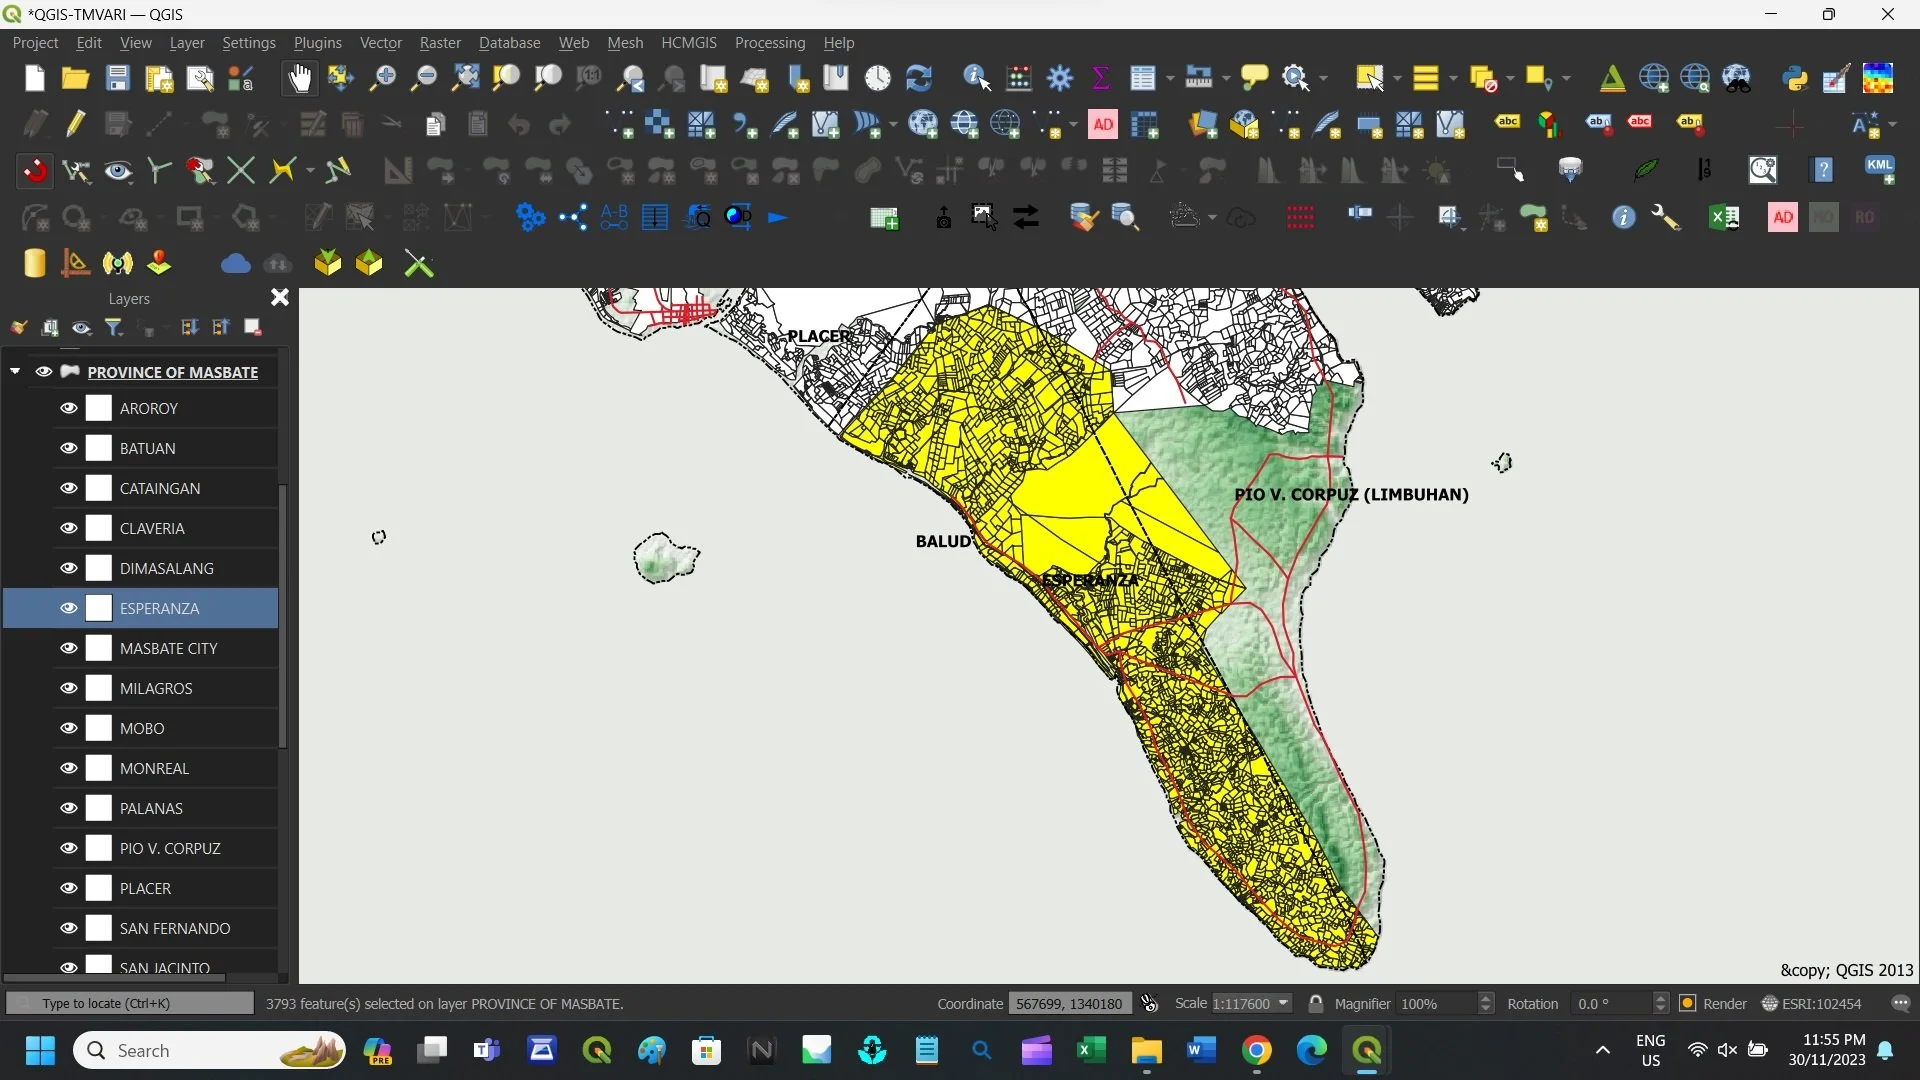Select the Pan Map hand tool
The width and height of the screenshot is (1920, 1080).
tap(299, 78)
